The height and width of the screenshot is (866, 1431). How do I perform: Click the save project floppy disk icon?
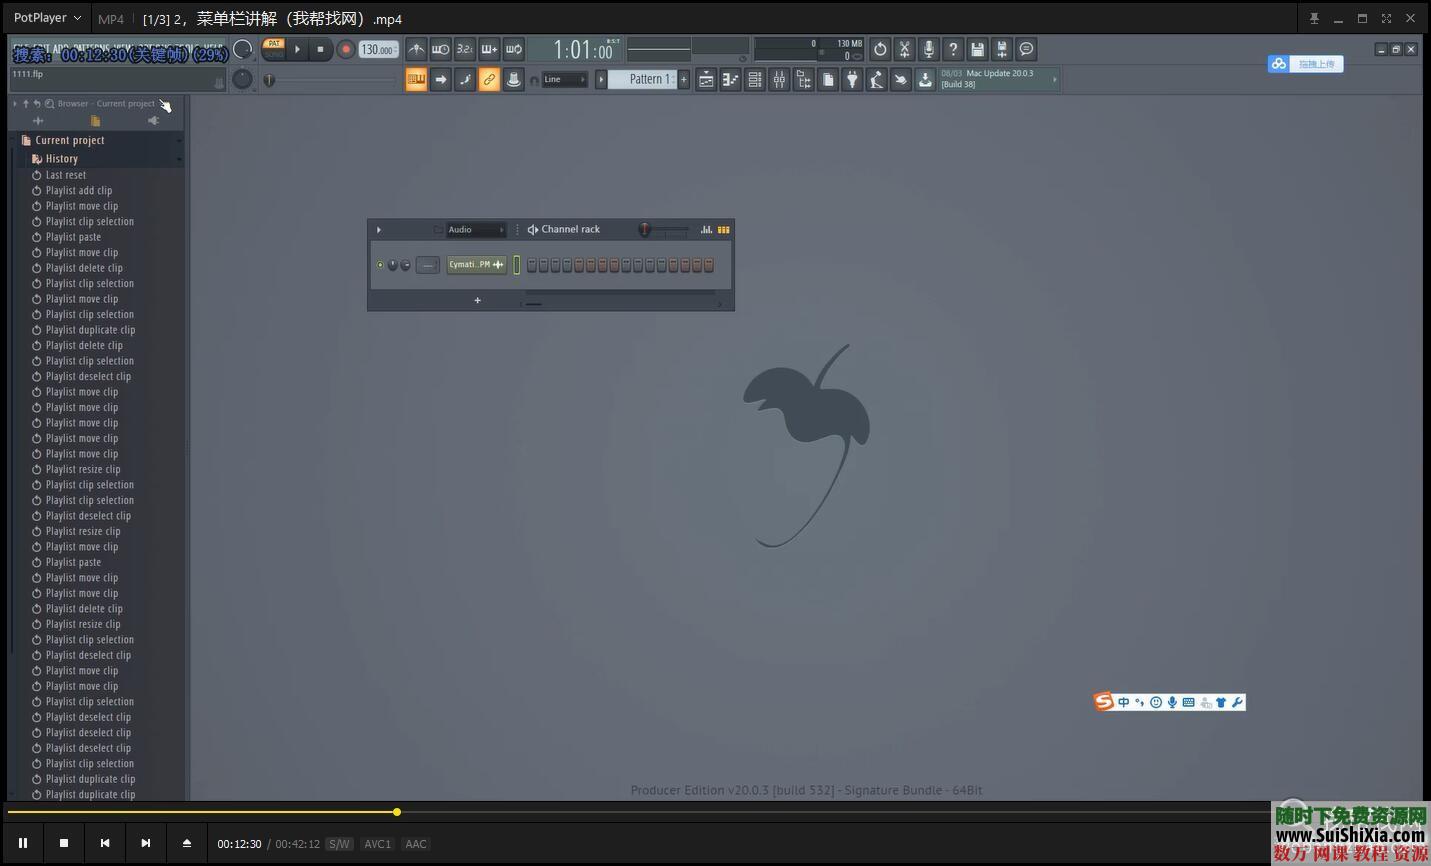(977, 49)
